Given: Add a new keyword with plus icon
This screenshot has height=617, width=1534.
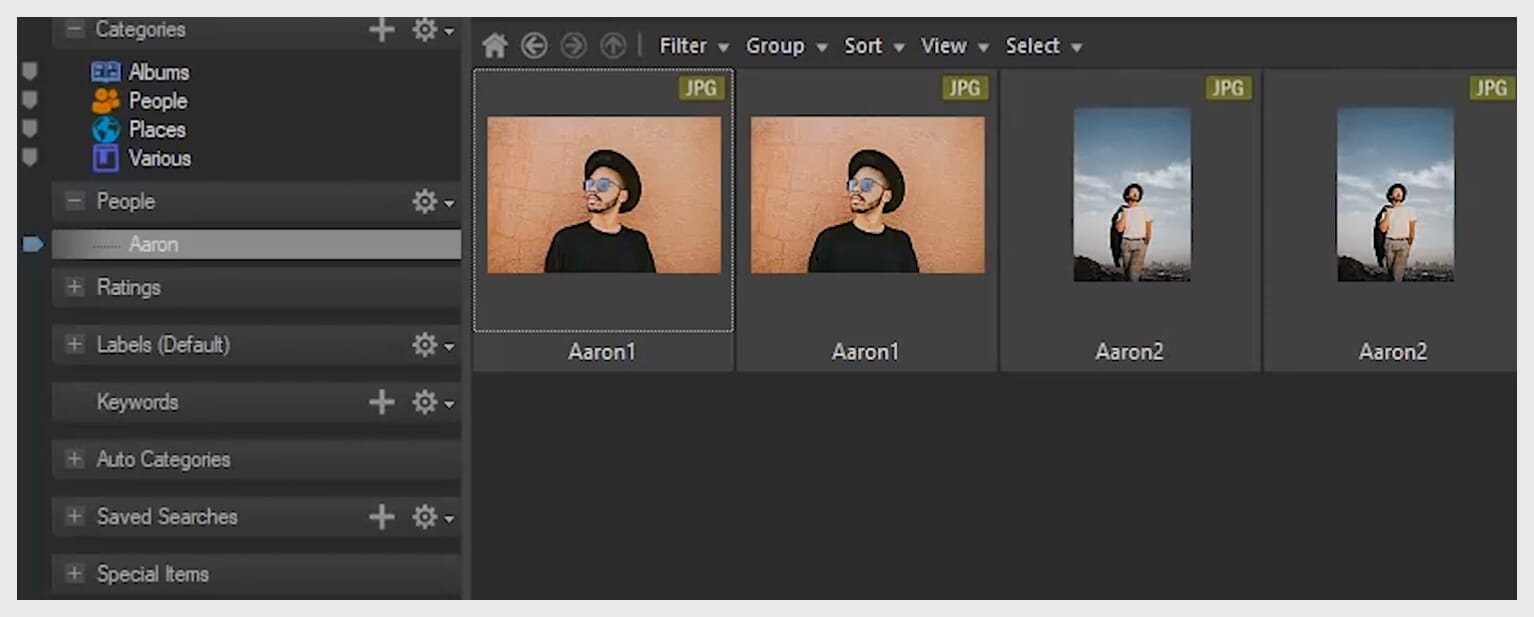Looking at the screenshot, I should 381,402.
